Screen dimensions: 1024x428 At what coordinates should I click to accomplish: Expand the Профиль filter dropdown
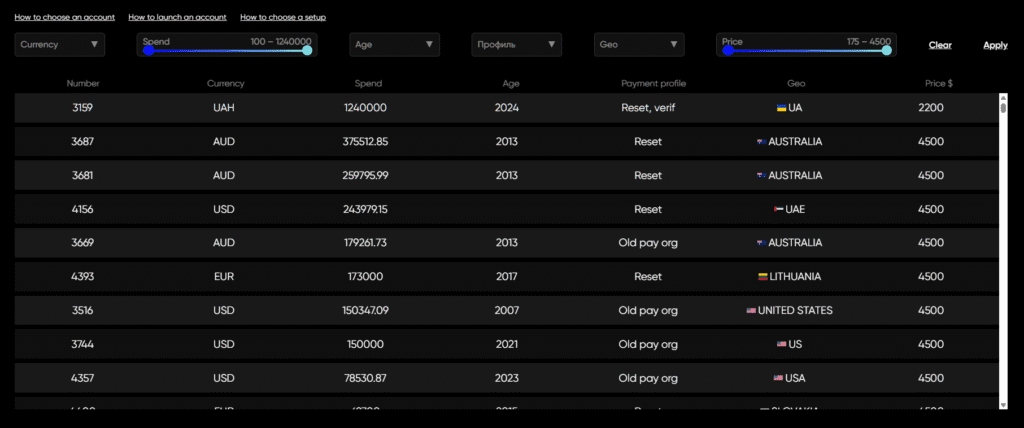pyautogui.click(x=516, y=44)
